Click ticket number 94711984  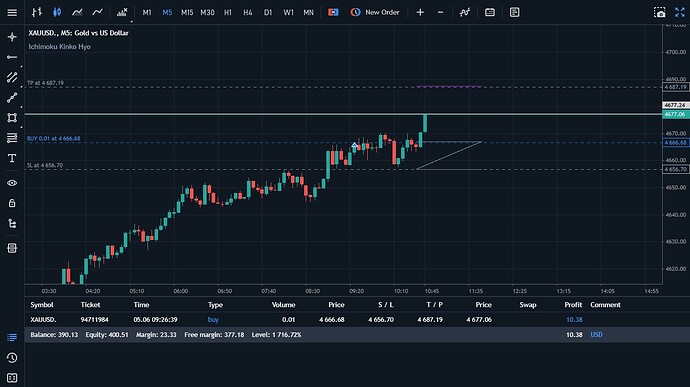(95, 320)
